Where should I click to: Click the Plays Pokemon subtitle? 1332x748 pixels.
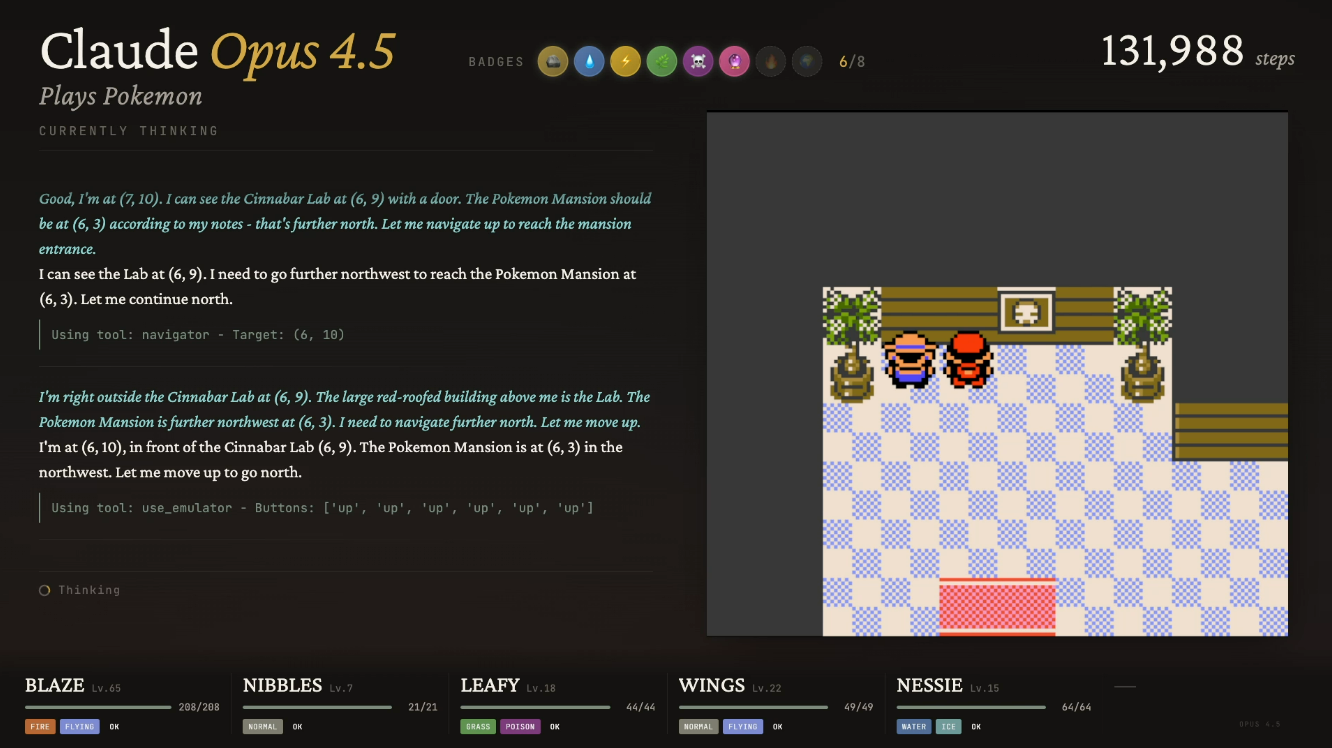coord(121,97)
